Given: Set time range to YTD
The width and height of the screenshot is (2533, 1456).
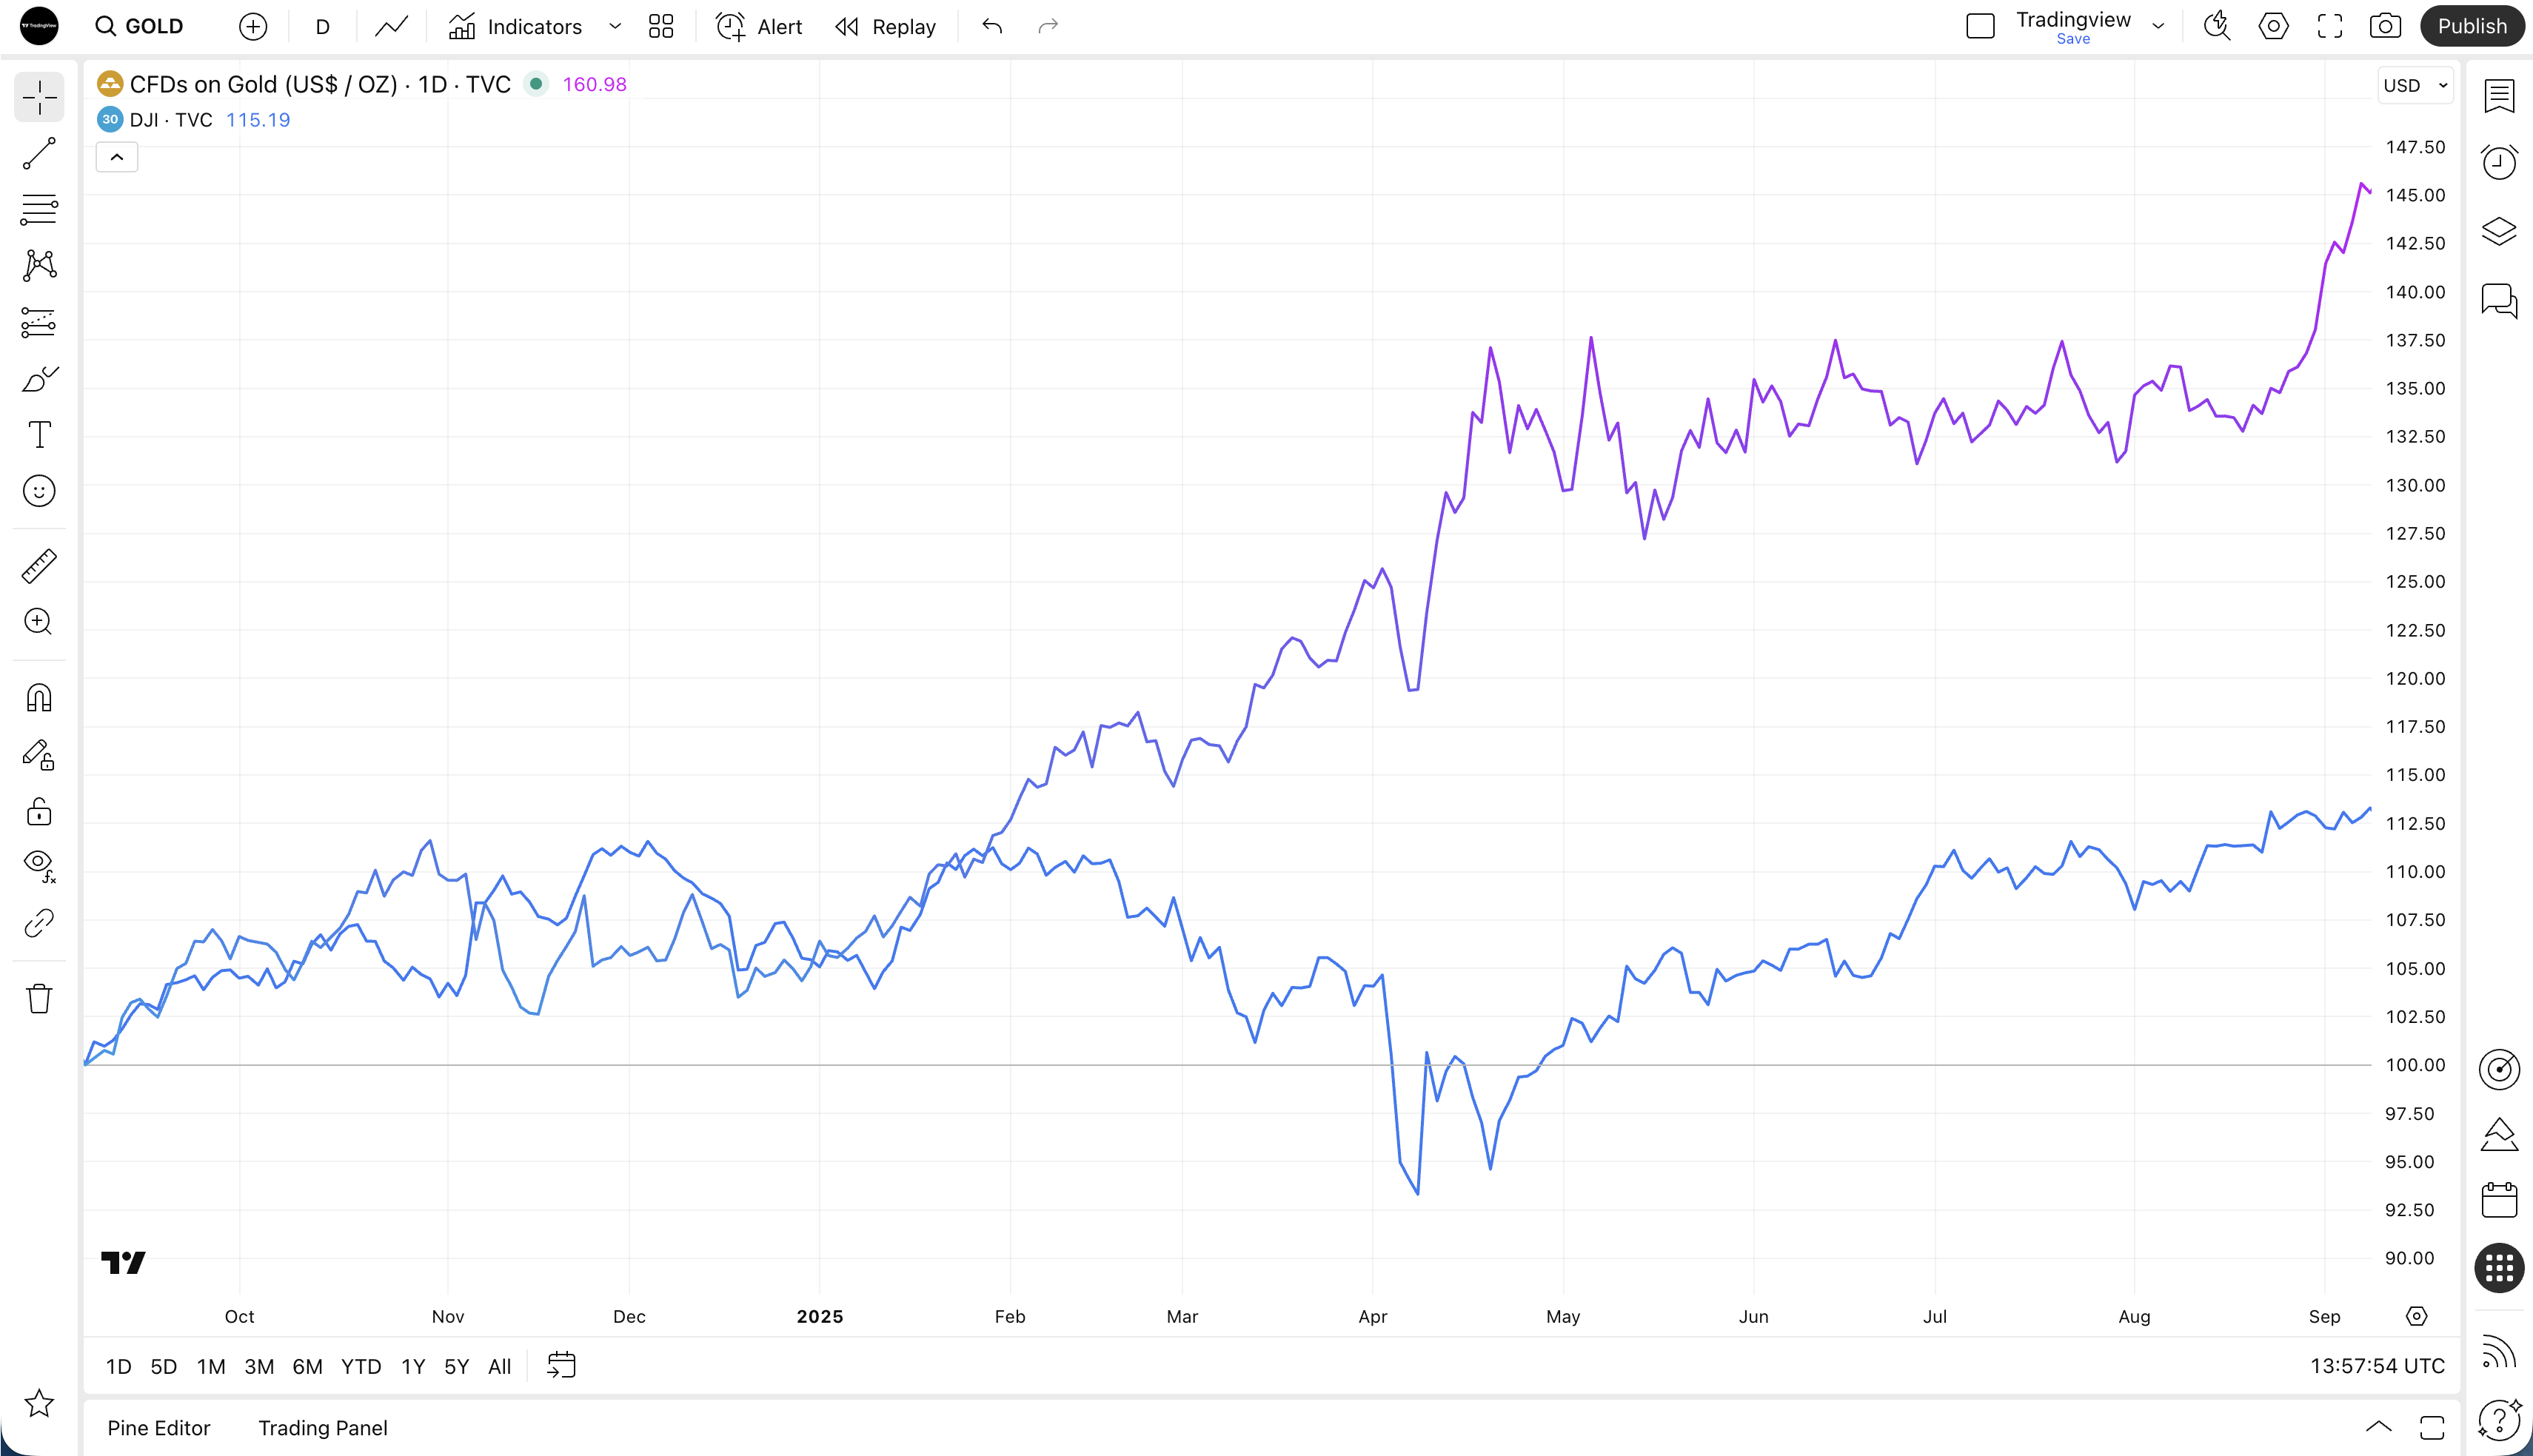Looking at the screenshot, I should click(361, 1366).
